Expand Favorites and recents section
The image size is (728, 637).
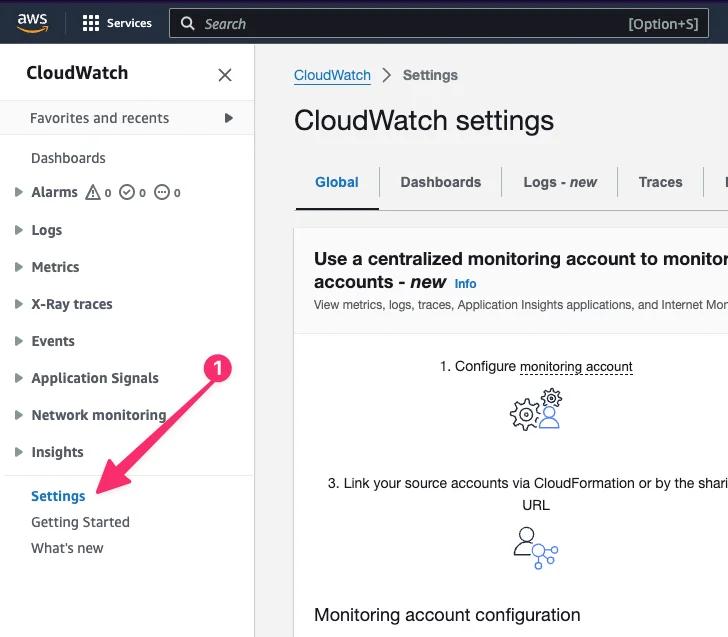229,118
